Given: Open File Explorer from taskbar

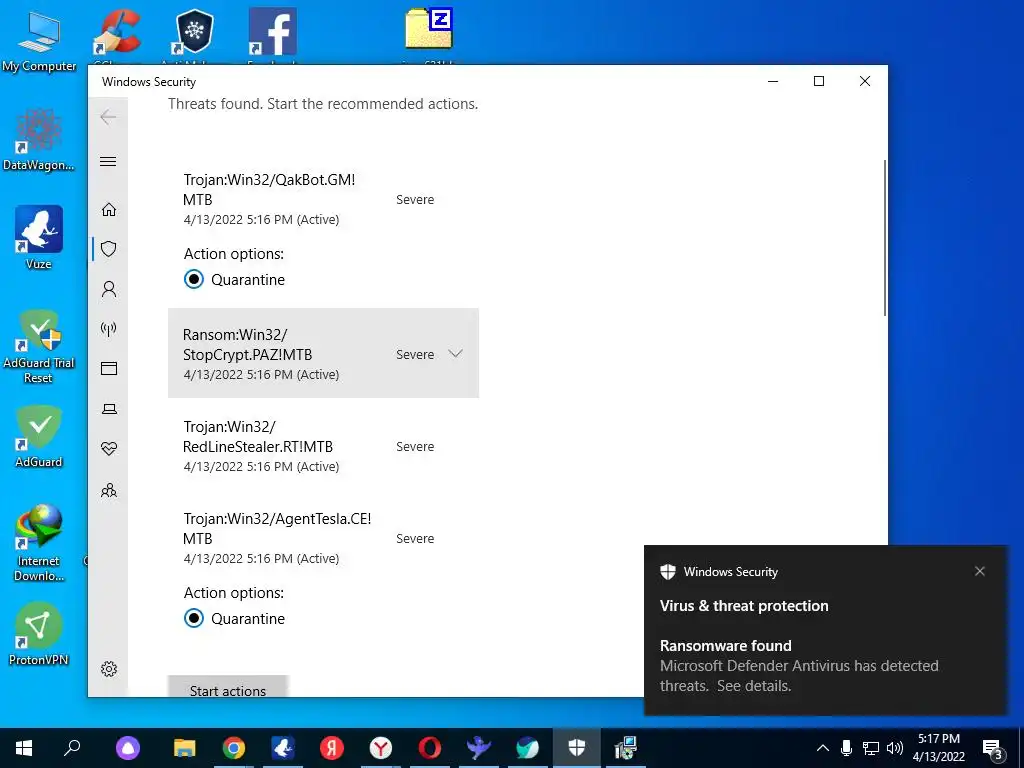Looking at the screenshot, I should (184, 748).
